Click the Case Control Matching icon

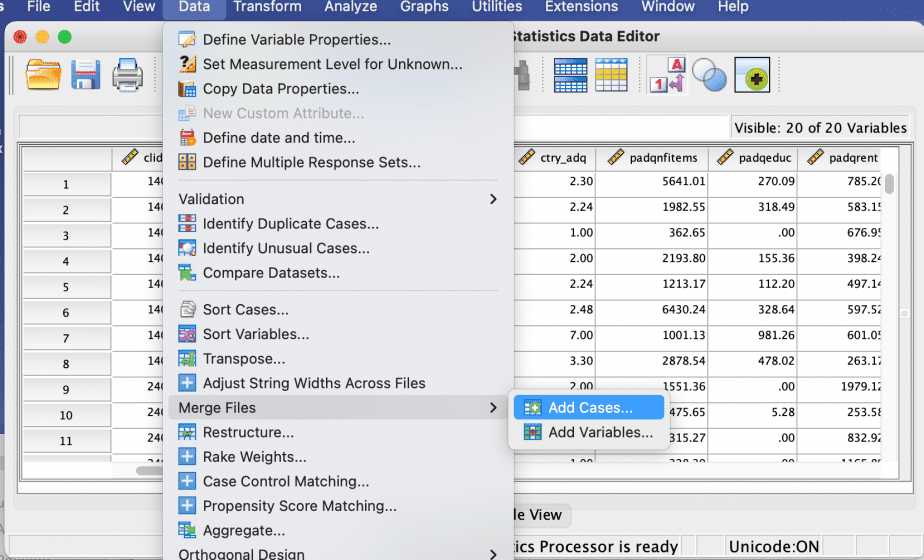[x=187, y=481]
